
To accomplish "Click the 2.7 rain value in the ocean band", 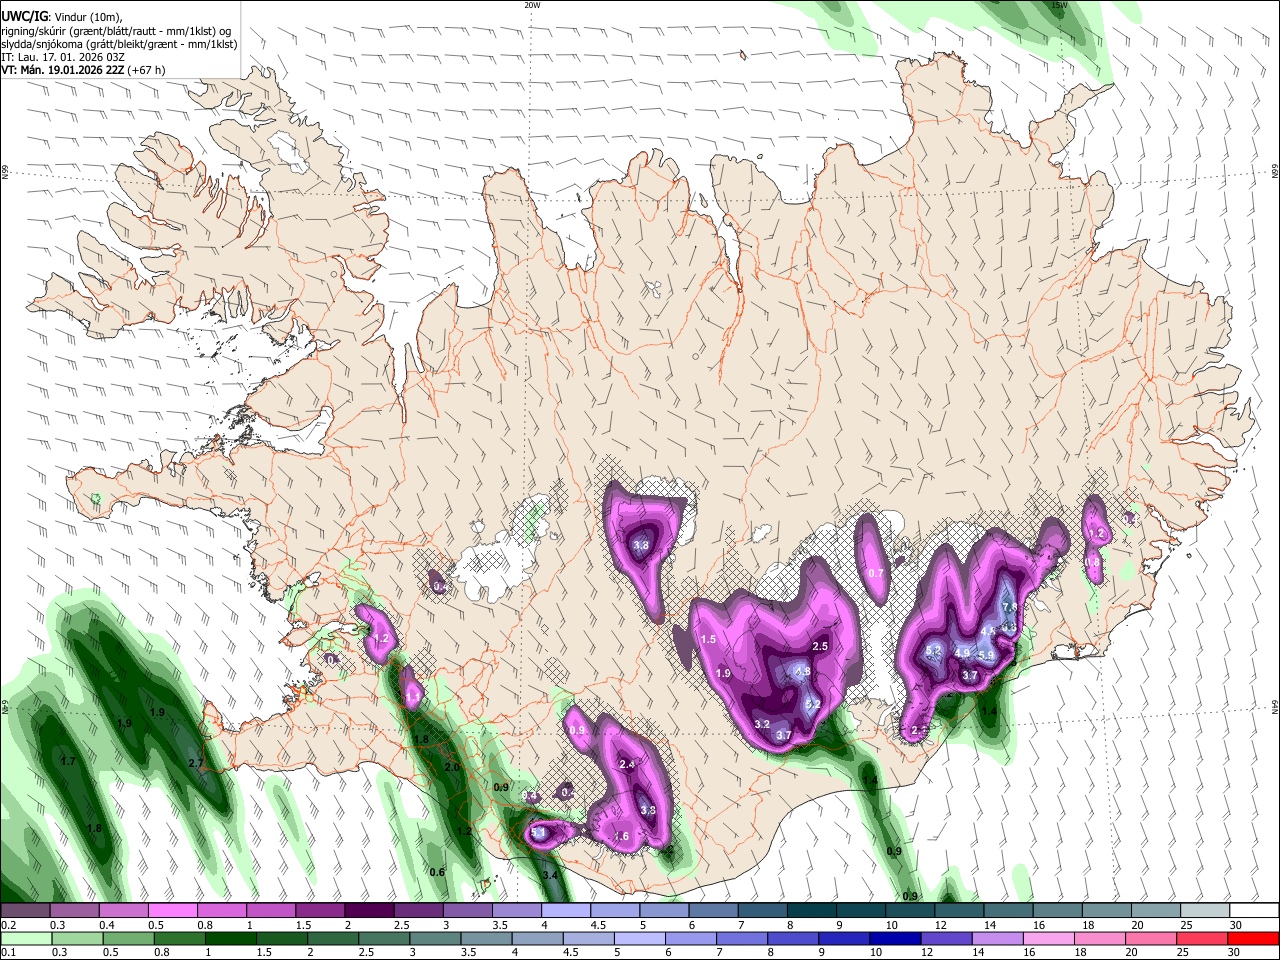I will tap(196, 763).
